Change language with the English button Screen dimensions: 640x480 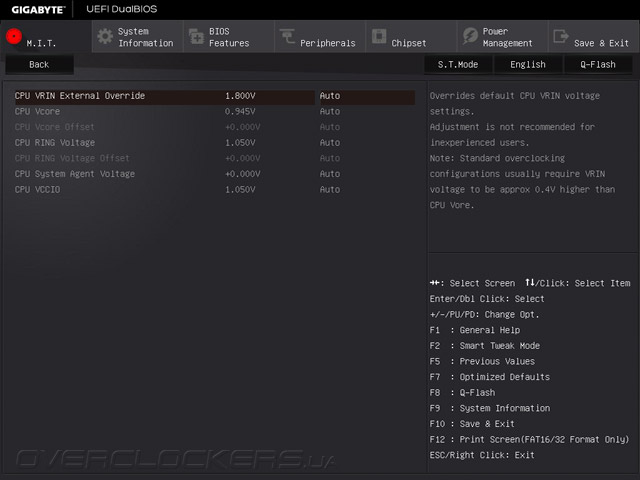(528, 64)
